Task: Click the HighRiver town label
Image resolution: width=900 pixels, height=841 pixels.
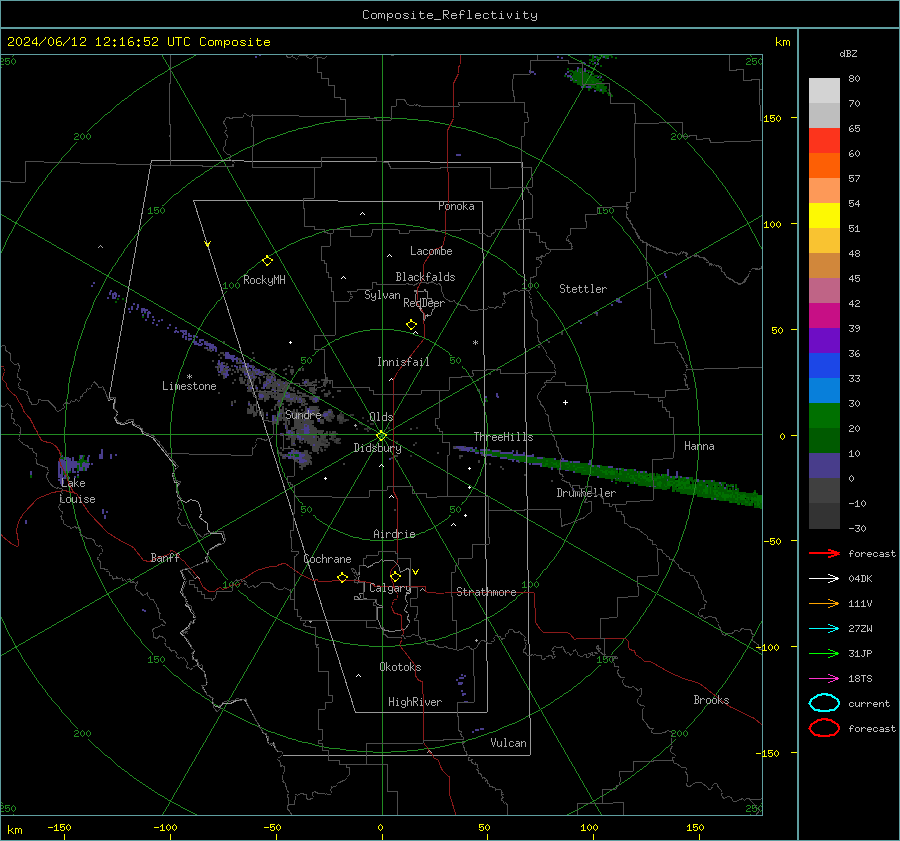Action: (x=415, y=702)
